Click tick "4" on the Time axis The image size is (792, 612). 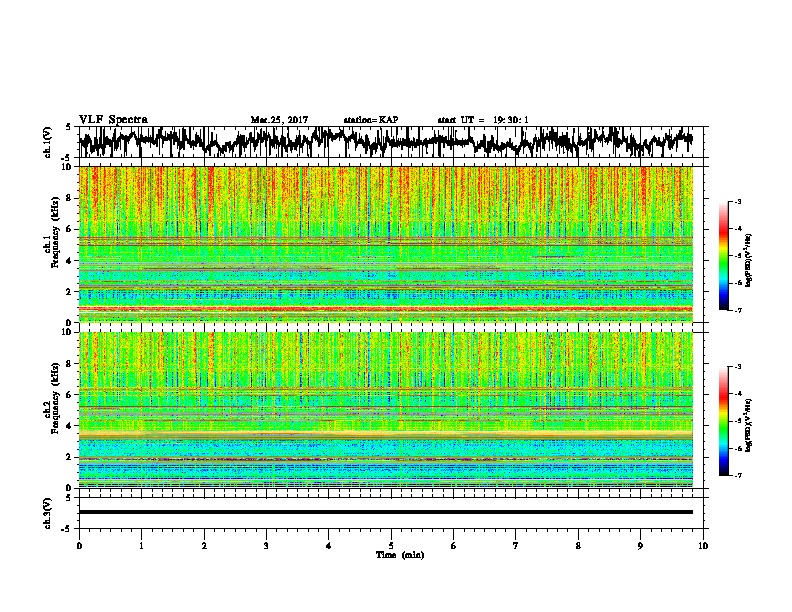(329, 546)
